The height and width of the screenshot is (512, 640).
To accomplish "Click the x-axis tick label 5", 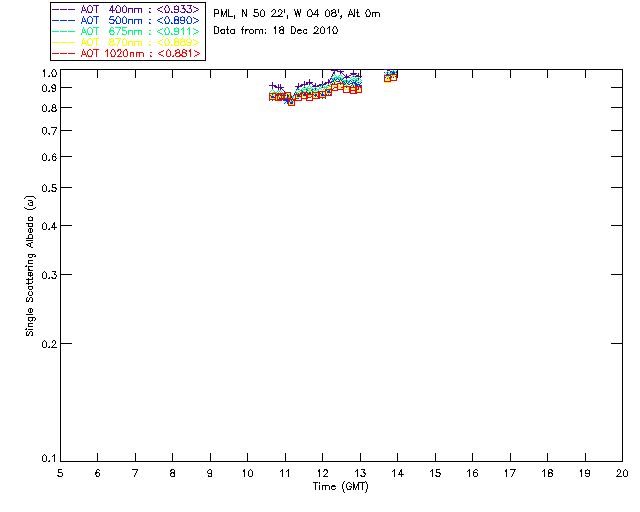I will click(60, 474).
